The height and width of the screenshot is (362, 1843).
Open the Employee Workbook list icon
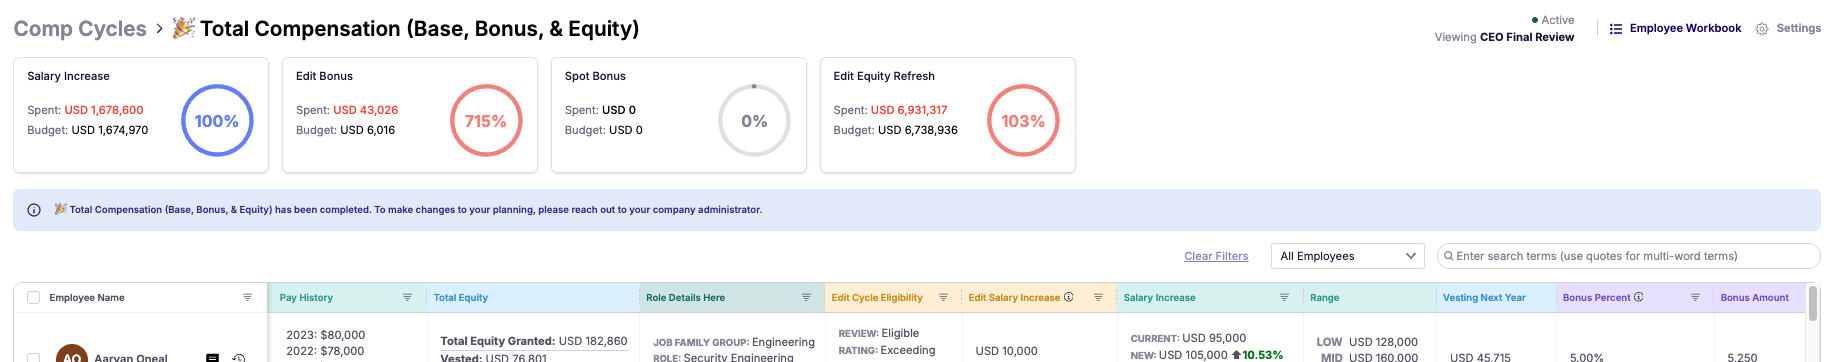(1616, 29)
